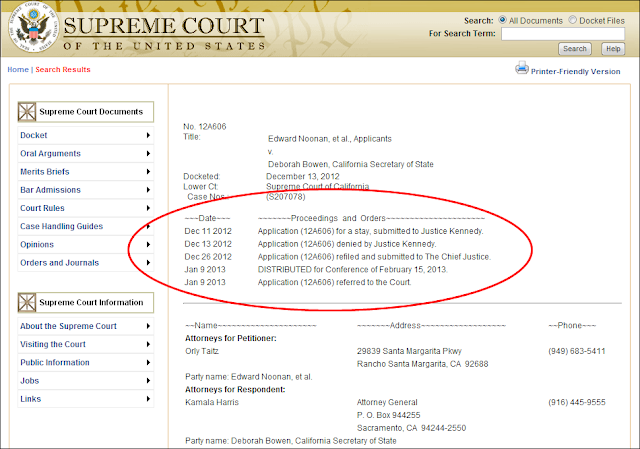Click the case number 'No. 12A606'
Viewport: 640px width, 449px height.
[x=204, y=127]
